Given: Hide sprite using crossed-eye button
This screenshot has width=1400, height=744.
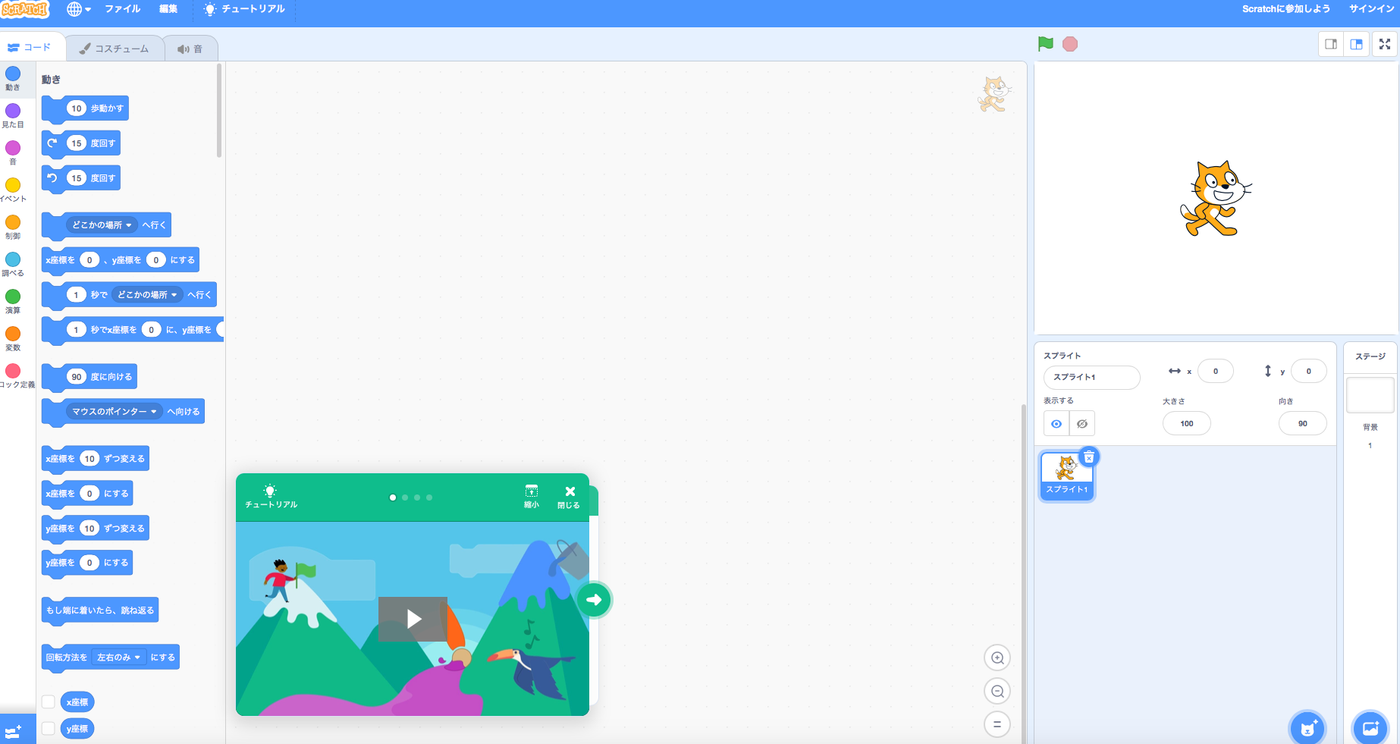Looking at the screenshot, I should pyautogui.click(x=1082, y=423).
